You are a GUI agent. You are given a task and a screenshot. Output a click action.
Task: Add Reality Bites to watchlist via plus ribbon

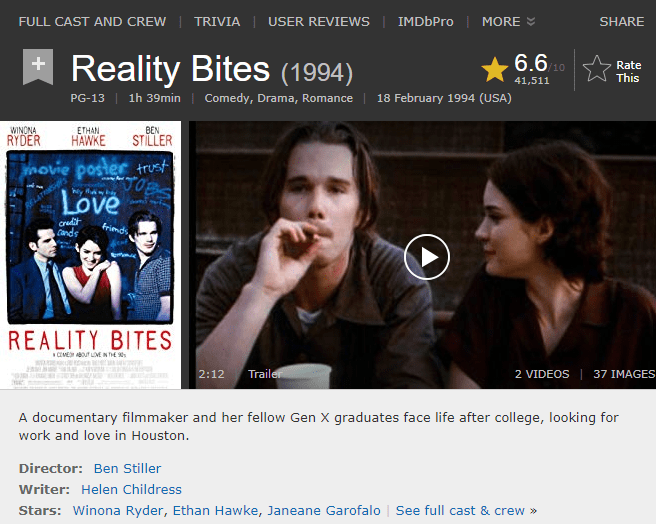(38, 67)
